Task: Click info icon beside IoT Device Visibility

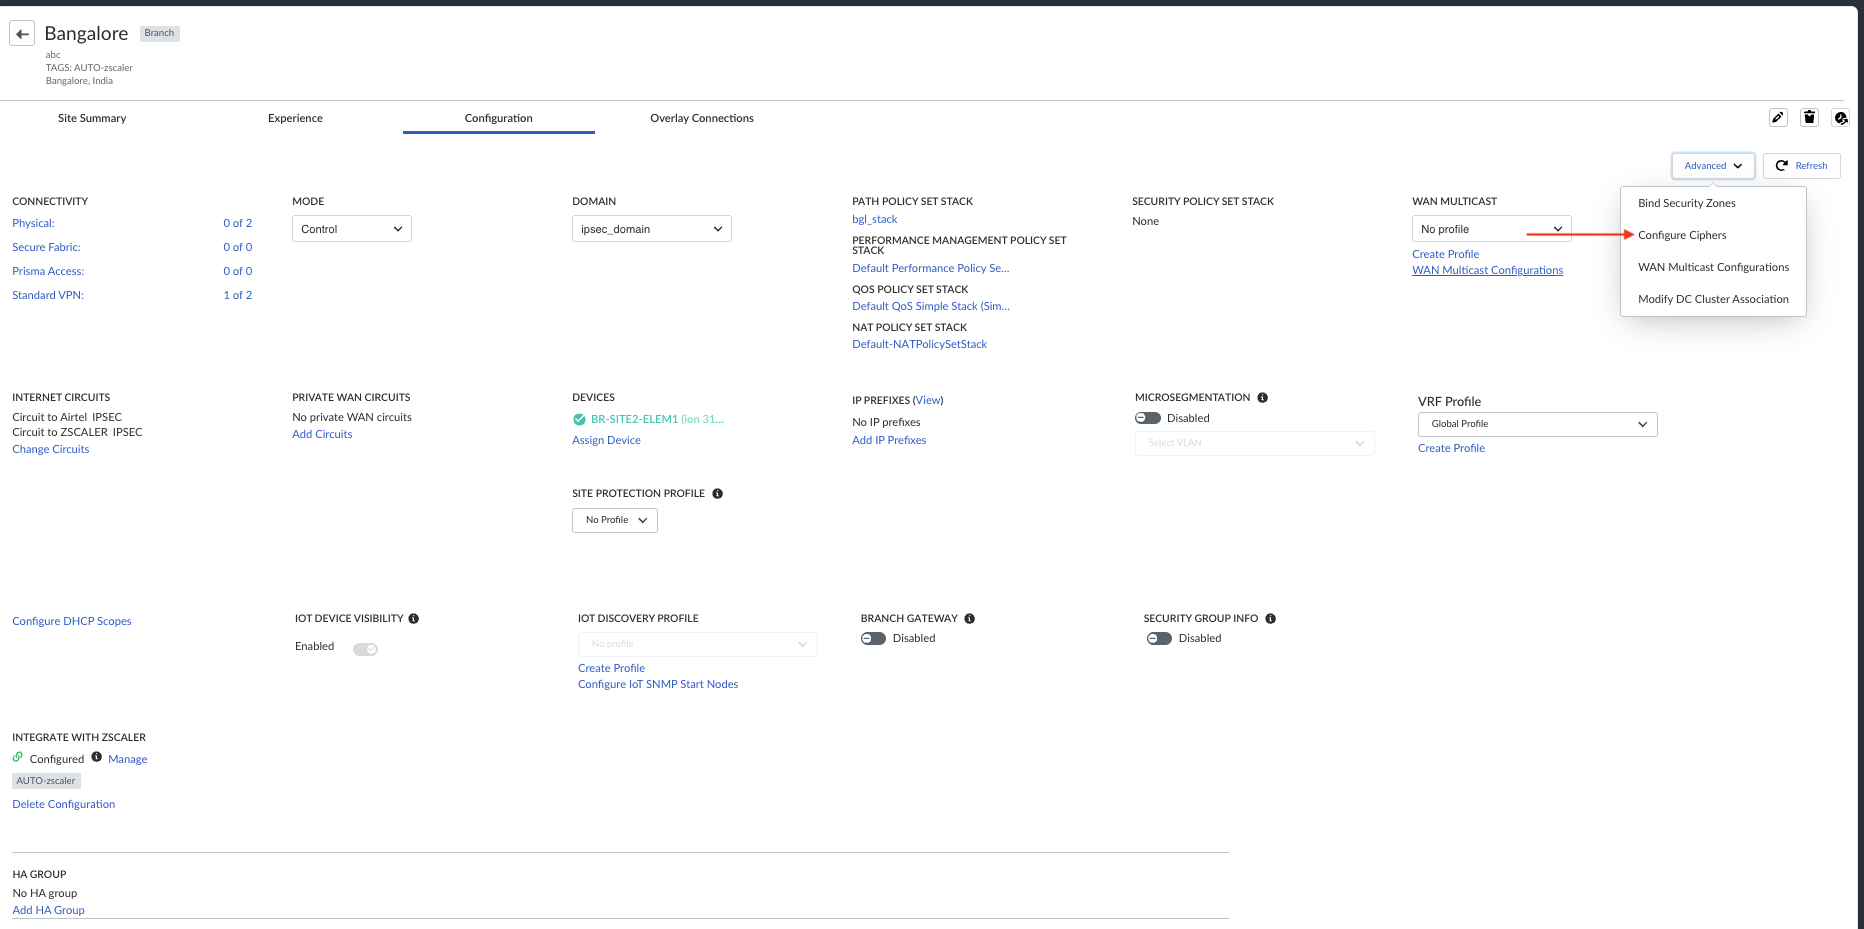Action: tap(414, 619)
